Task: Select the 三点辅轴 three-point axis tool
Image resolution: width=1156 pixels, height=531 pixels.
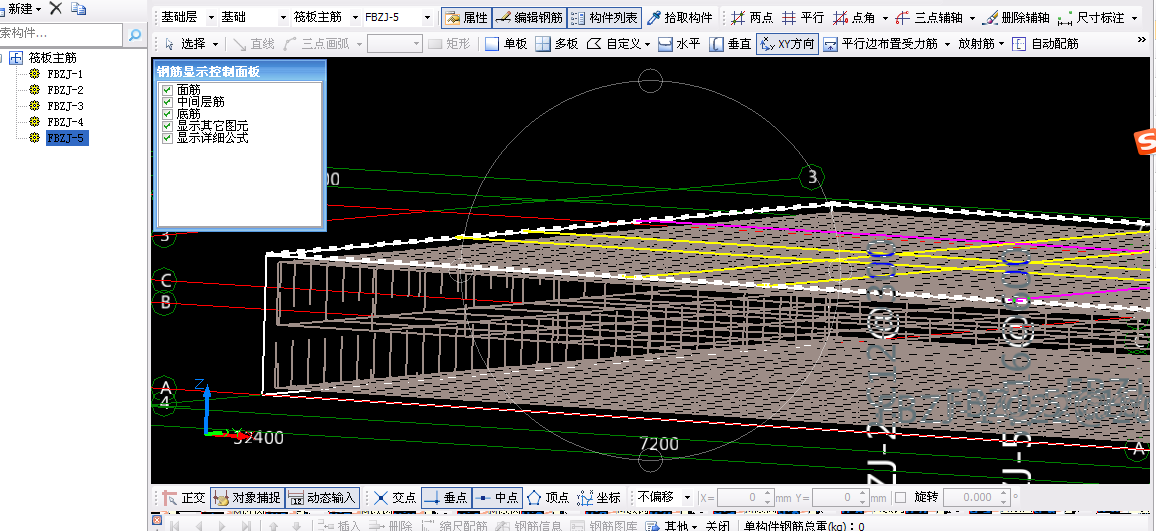Action: [x=927, y=18]
